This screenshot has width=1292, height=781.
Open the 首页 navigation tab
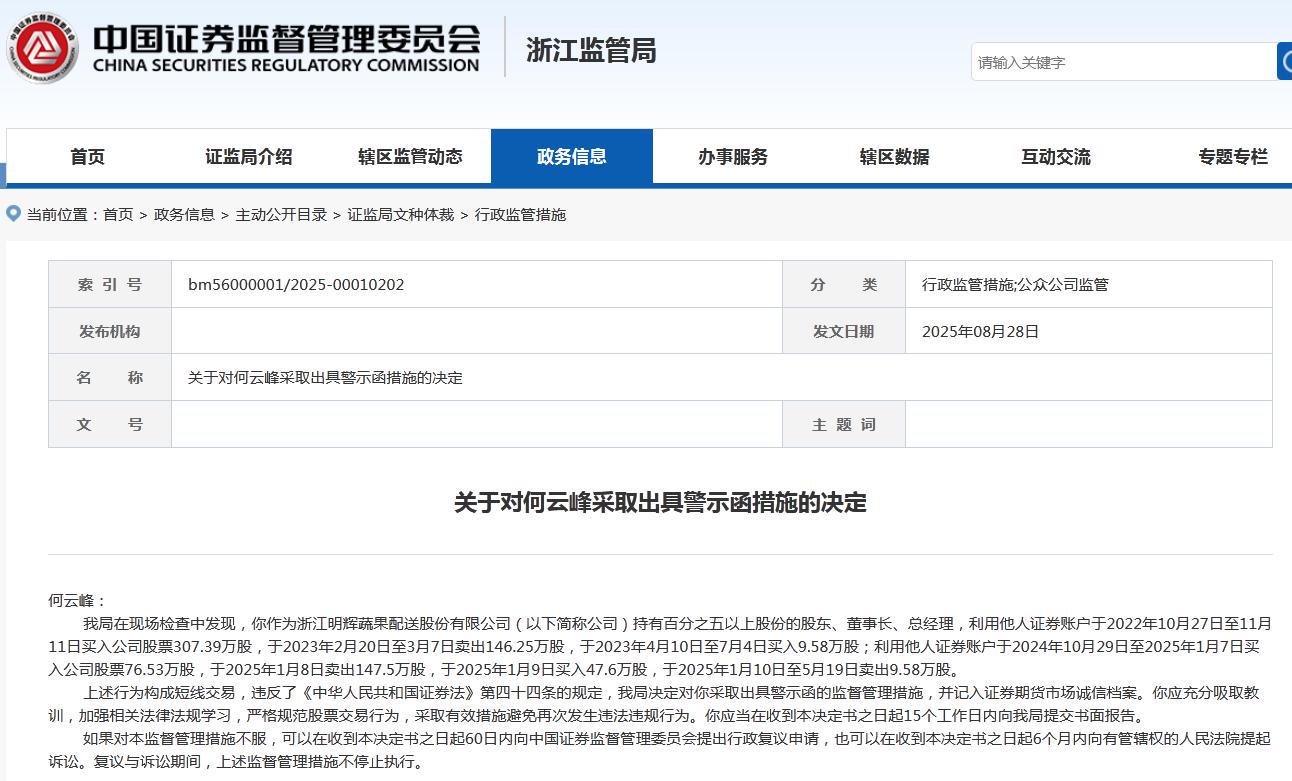[x=88, y=157]
